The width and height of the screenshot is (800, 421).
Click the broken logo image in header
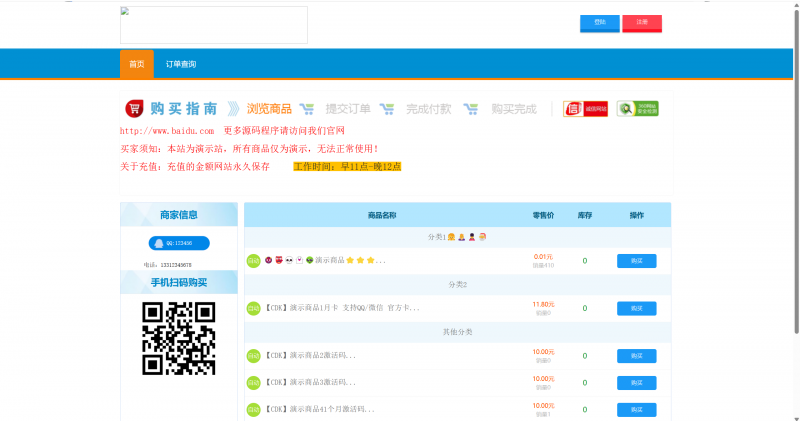tap(213, 25)
